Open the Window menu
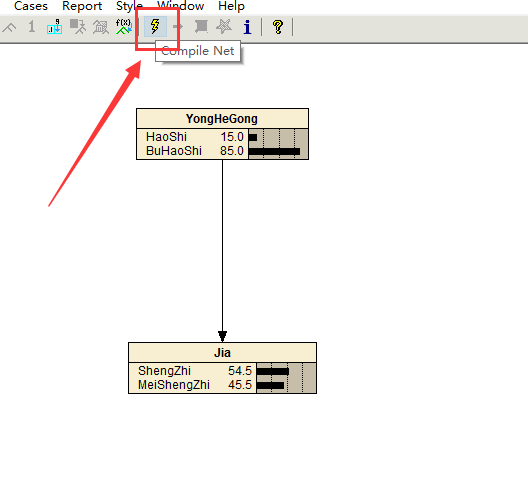Image resolution: width=528 pixels, height=488 pixels. coord(180,6)
